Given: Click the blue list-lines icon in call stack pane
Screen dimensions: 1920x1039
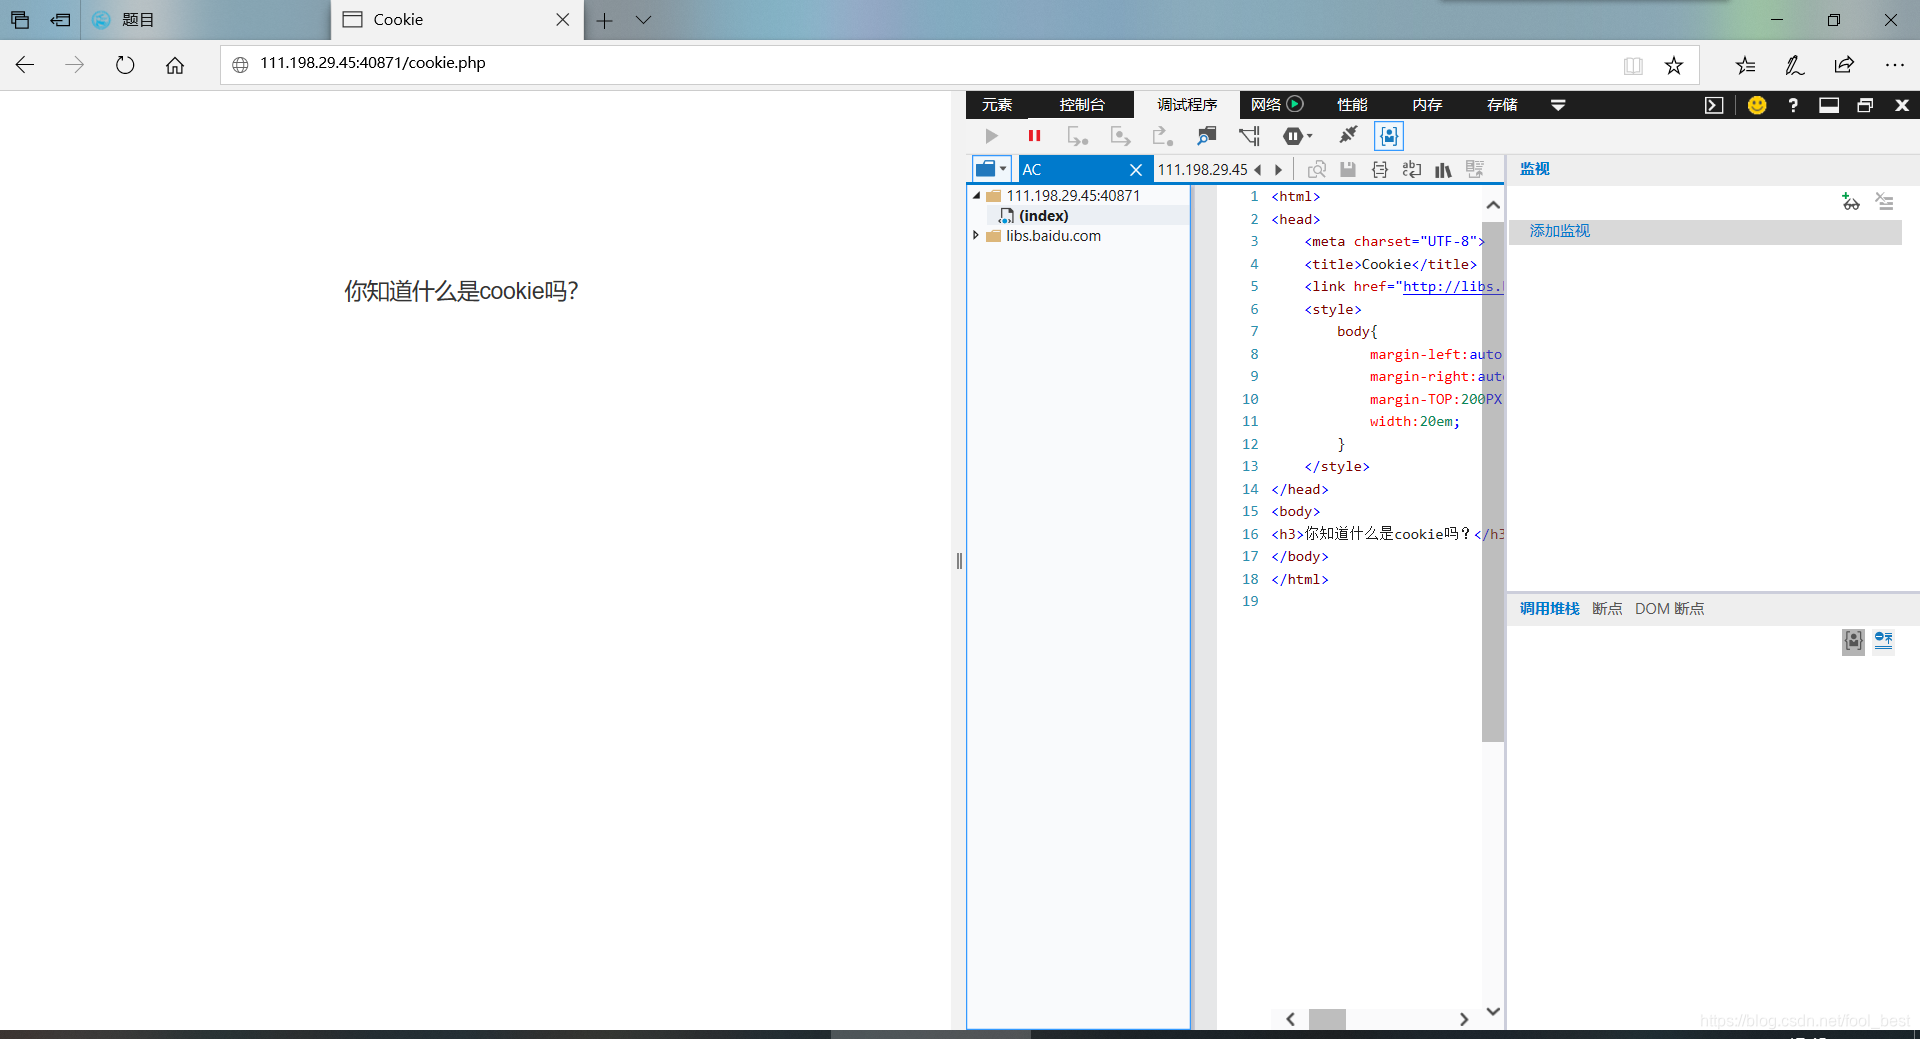Looking at the screenshot, I should 1884,641.
